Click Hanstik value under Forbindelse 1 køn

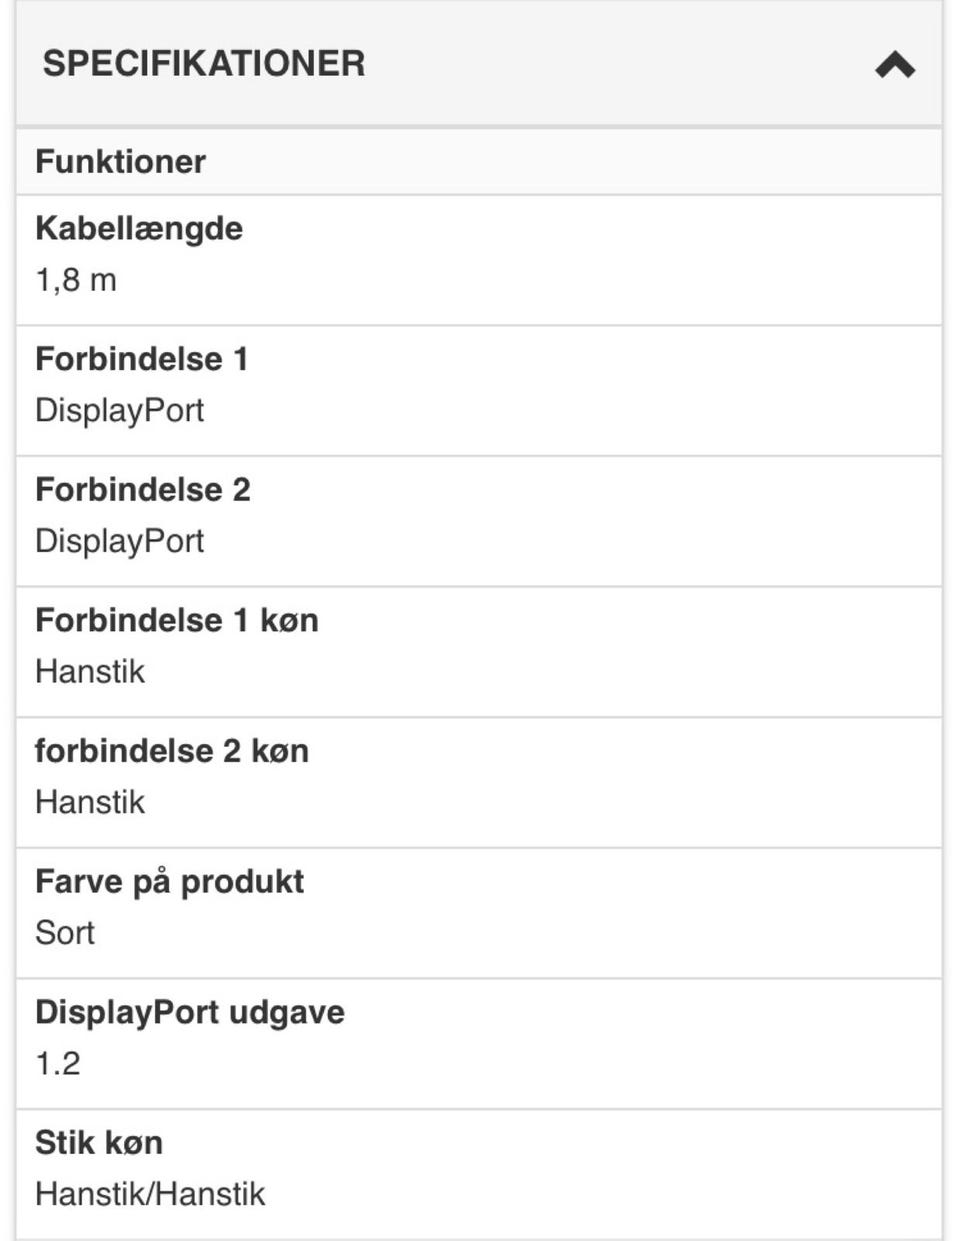pos(90,672)
